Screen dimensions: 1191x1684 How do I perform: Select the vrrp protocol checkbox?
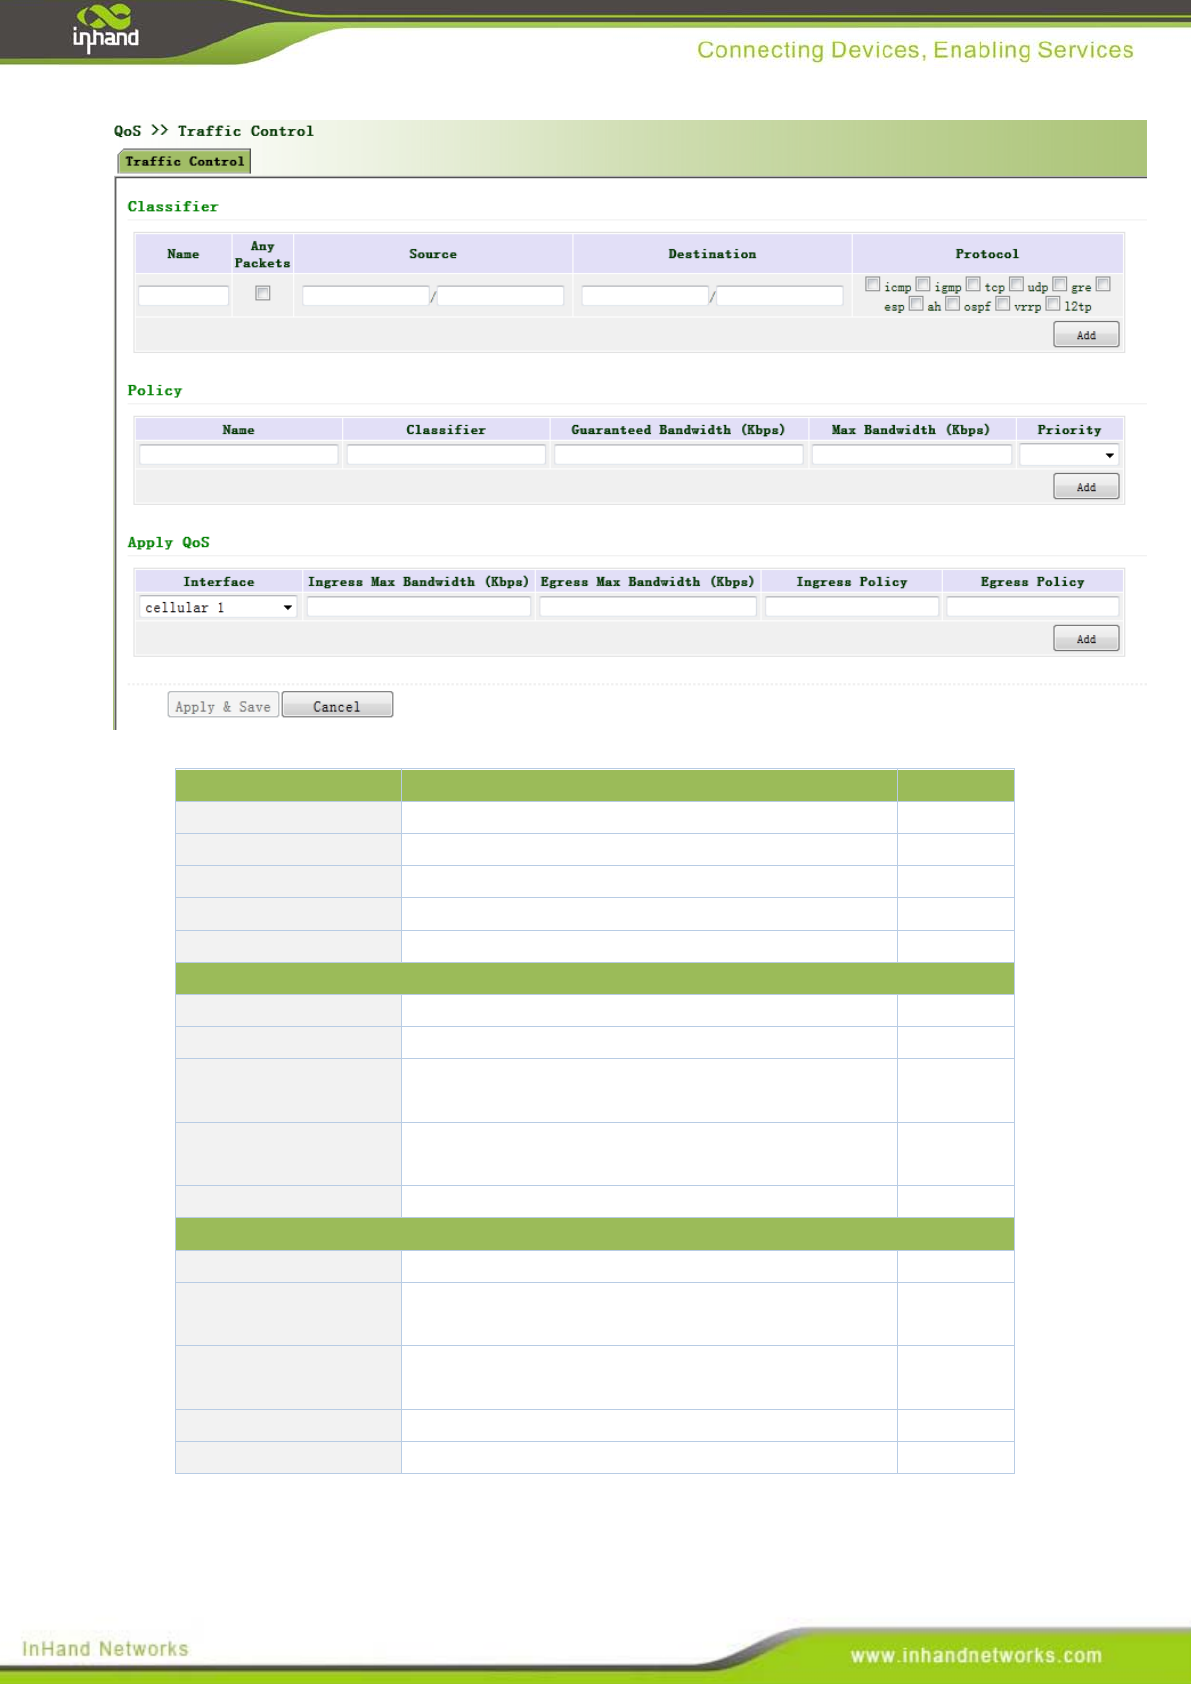[x=1003, y=303]
